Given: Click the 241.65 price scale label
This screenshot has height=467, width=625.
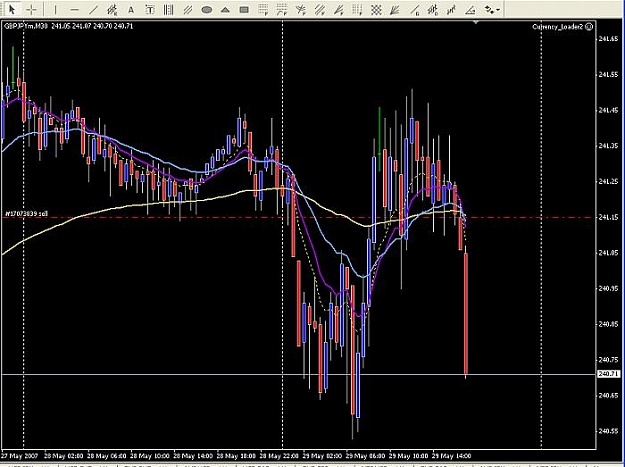Looking at the screenshot, I should [x=609, y=39].
